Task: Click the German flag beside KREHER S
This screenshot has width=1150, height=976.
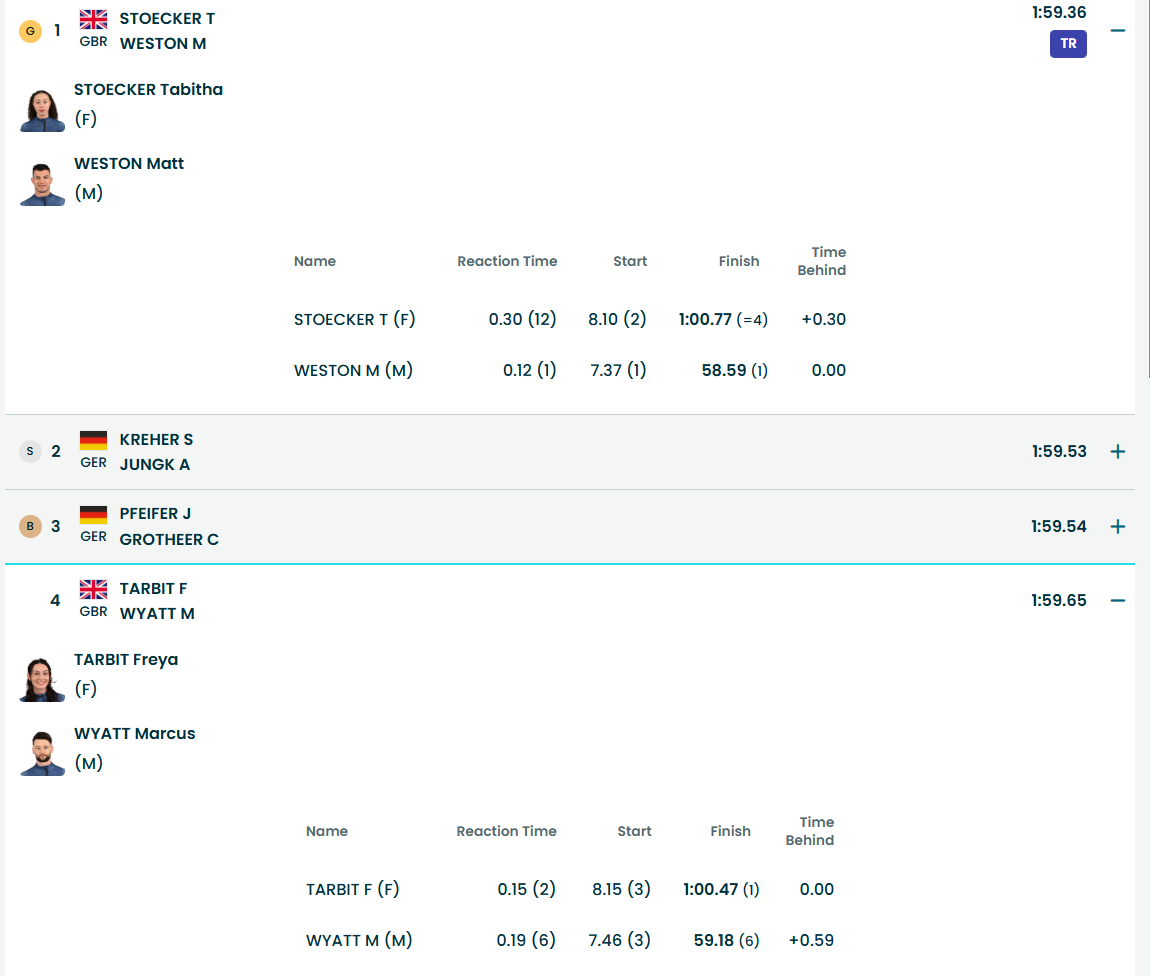Action: click(x=93, y=440)
